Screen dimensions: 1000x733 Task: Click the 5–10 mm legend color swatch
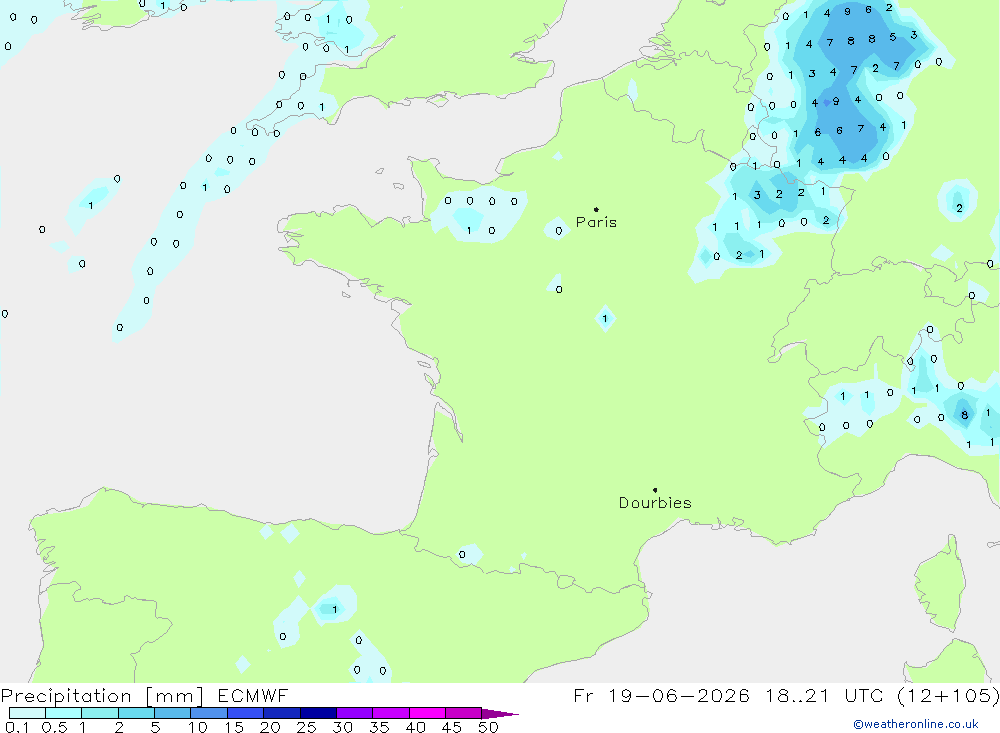pyautogui.click(x=172, y=713)
